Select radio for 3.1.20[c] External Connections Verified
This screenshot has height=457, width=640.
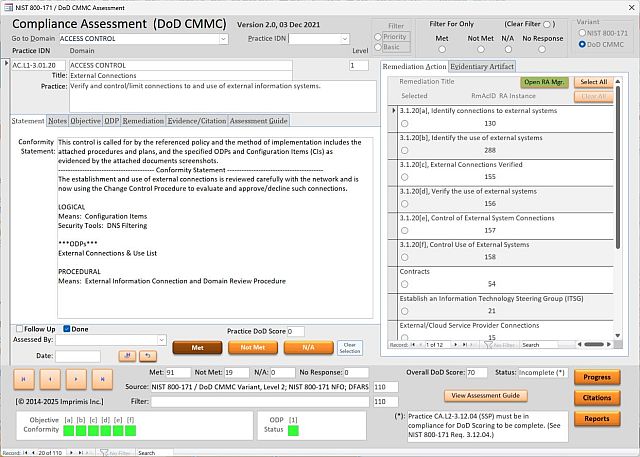pos(404,177)
